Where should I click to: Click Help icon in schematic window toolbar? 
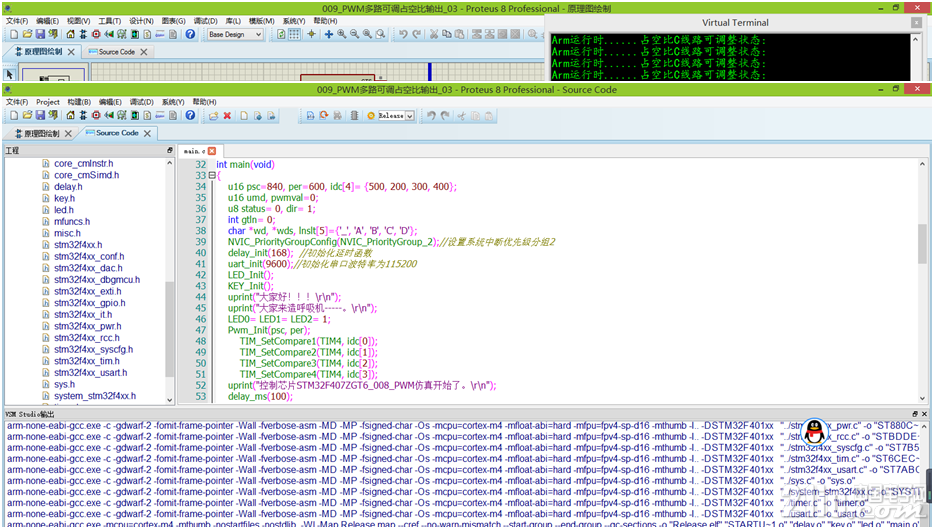coord(190,35)
